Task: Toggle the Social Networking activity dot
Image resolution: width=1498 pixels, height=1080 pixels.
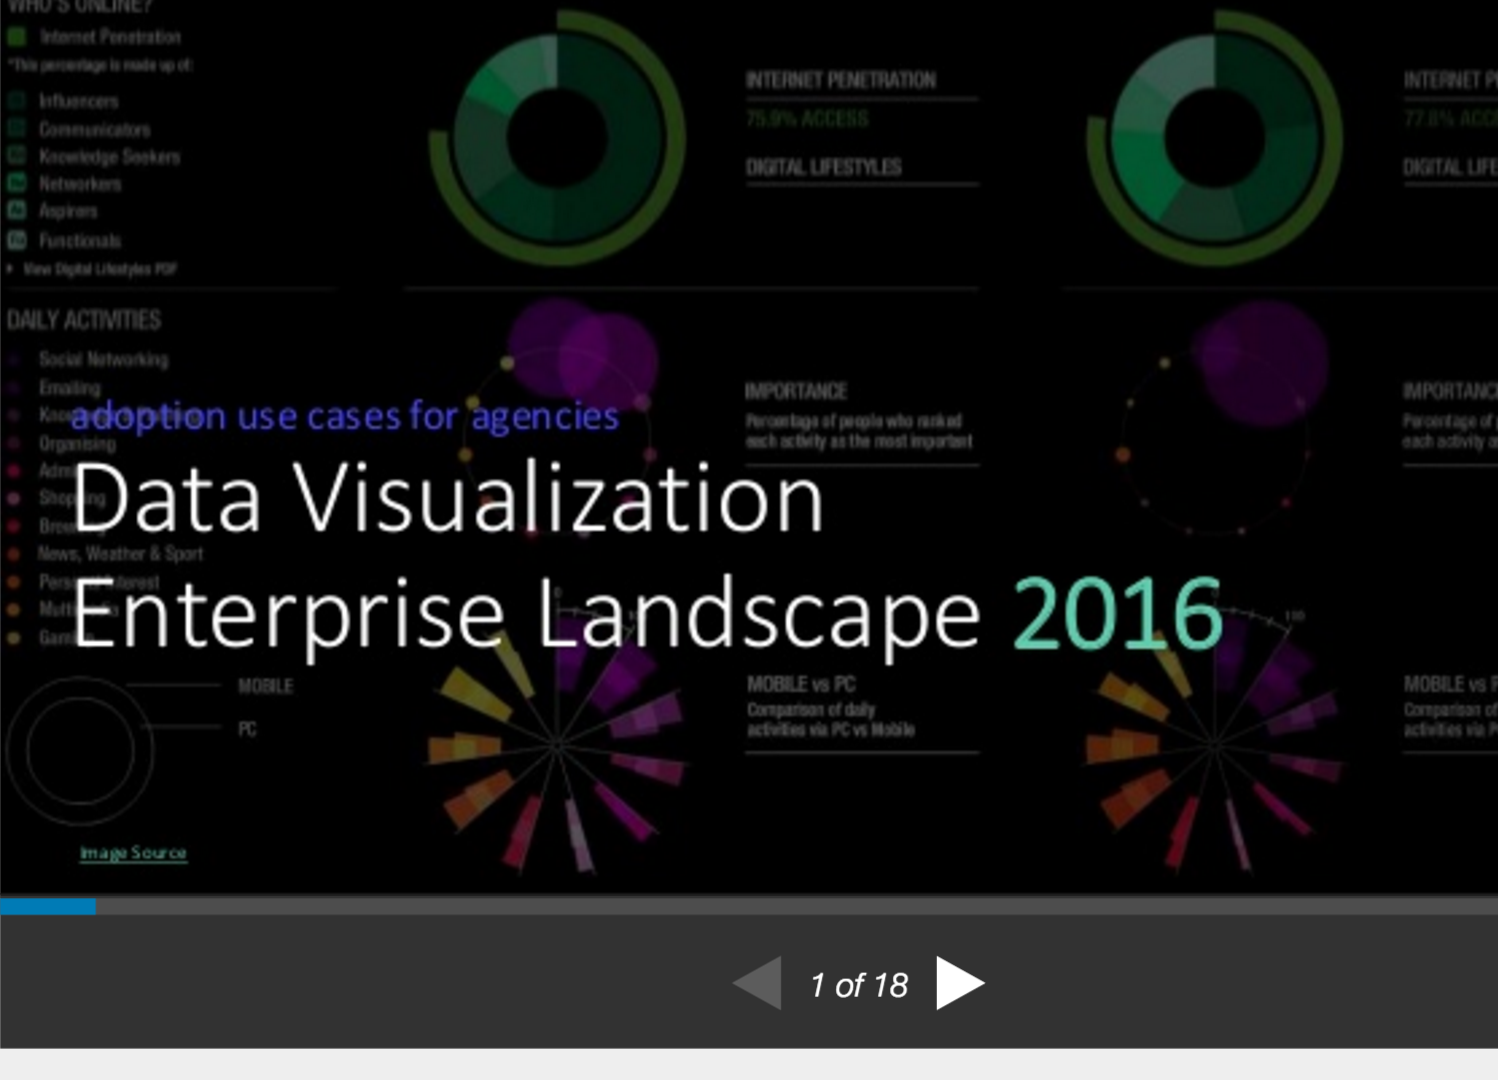Action: 13,359
